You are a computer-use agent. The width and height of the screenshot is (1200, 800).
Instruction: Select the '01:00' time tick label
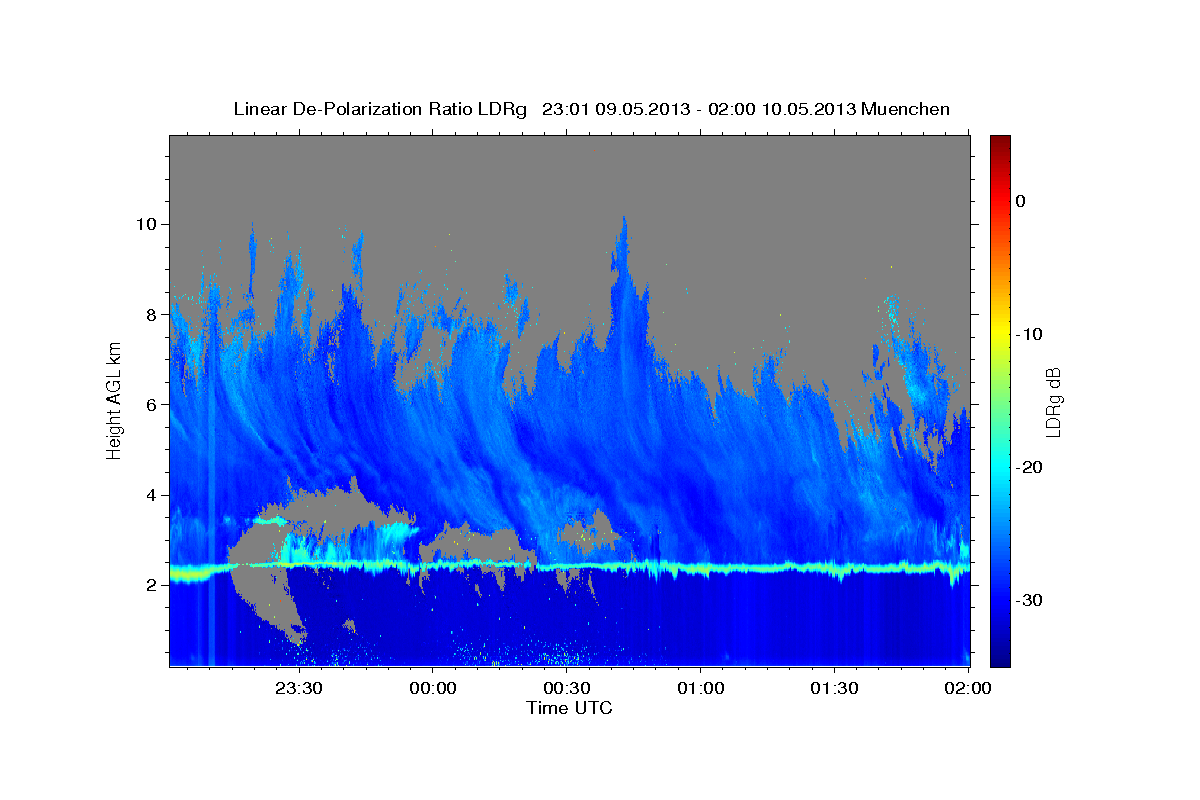[x=701, y=688]
